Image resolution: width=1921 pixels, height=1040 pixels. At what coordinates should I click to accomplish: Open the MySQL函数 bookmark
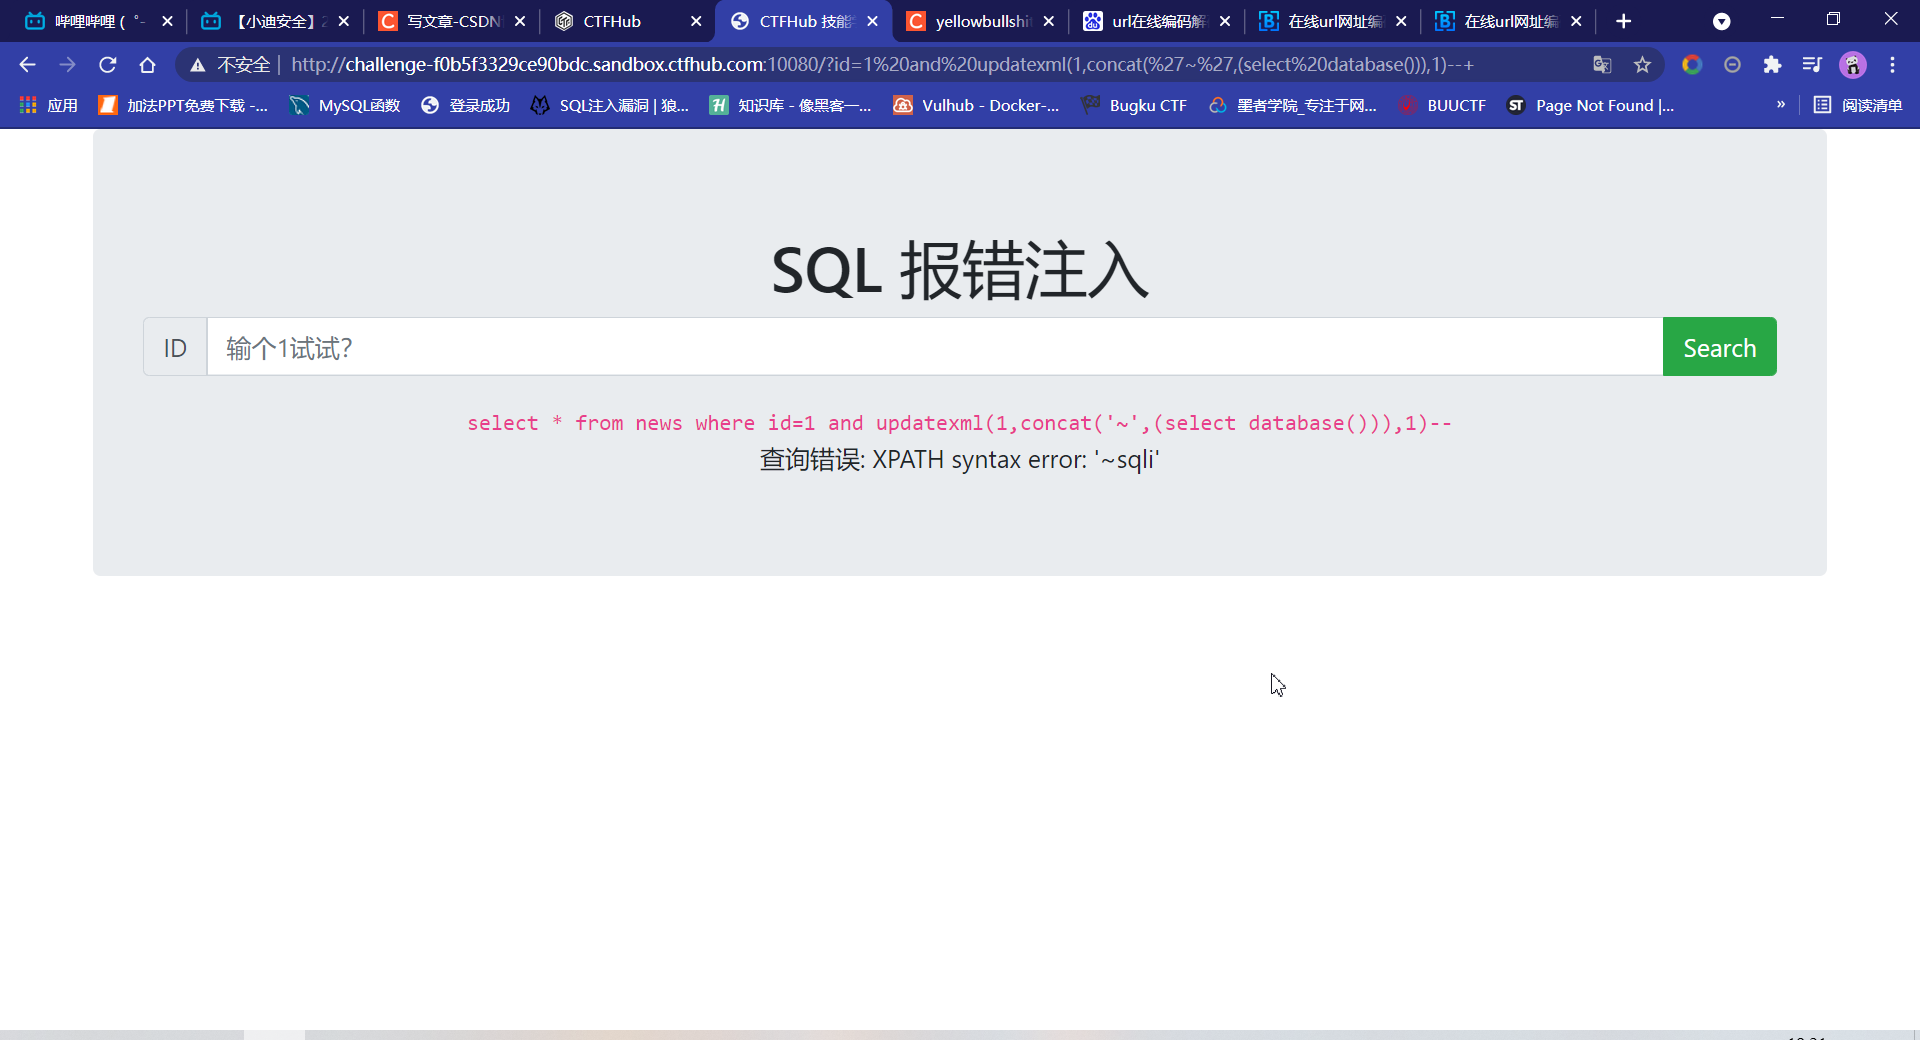tap(344, 105)
